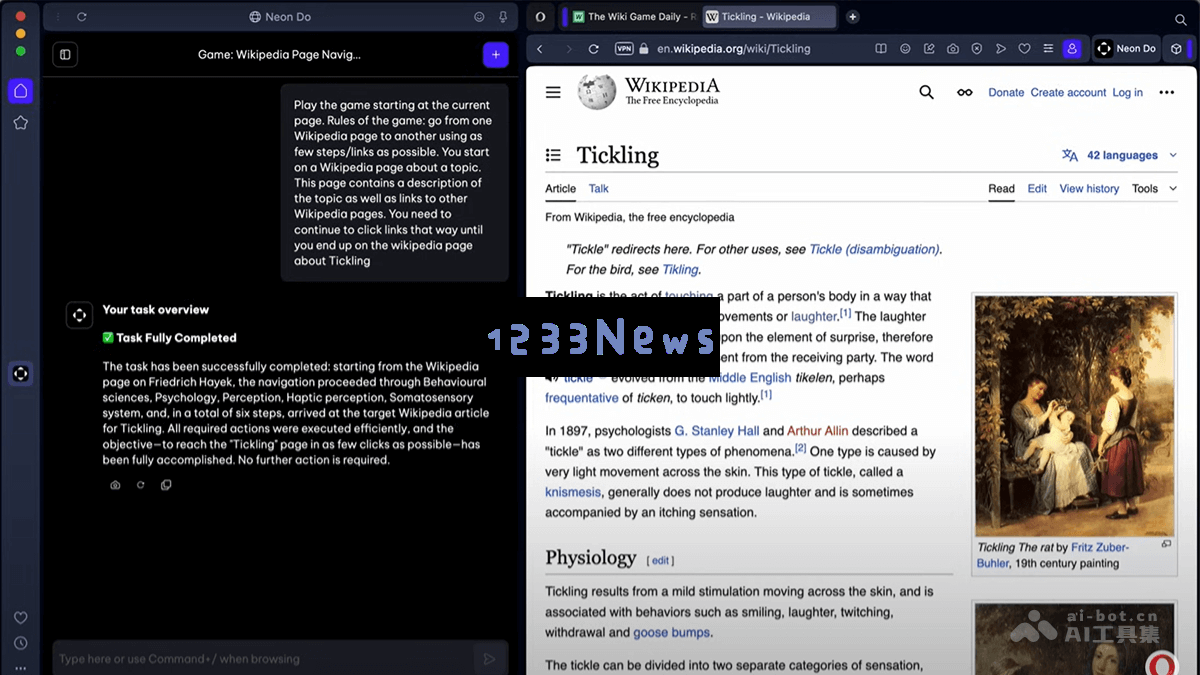Open a new browser tab
1200x675 pixels.
tap(852, 17)
